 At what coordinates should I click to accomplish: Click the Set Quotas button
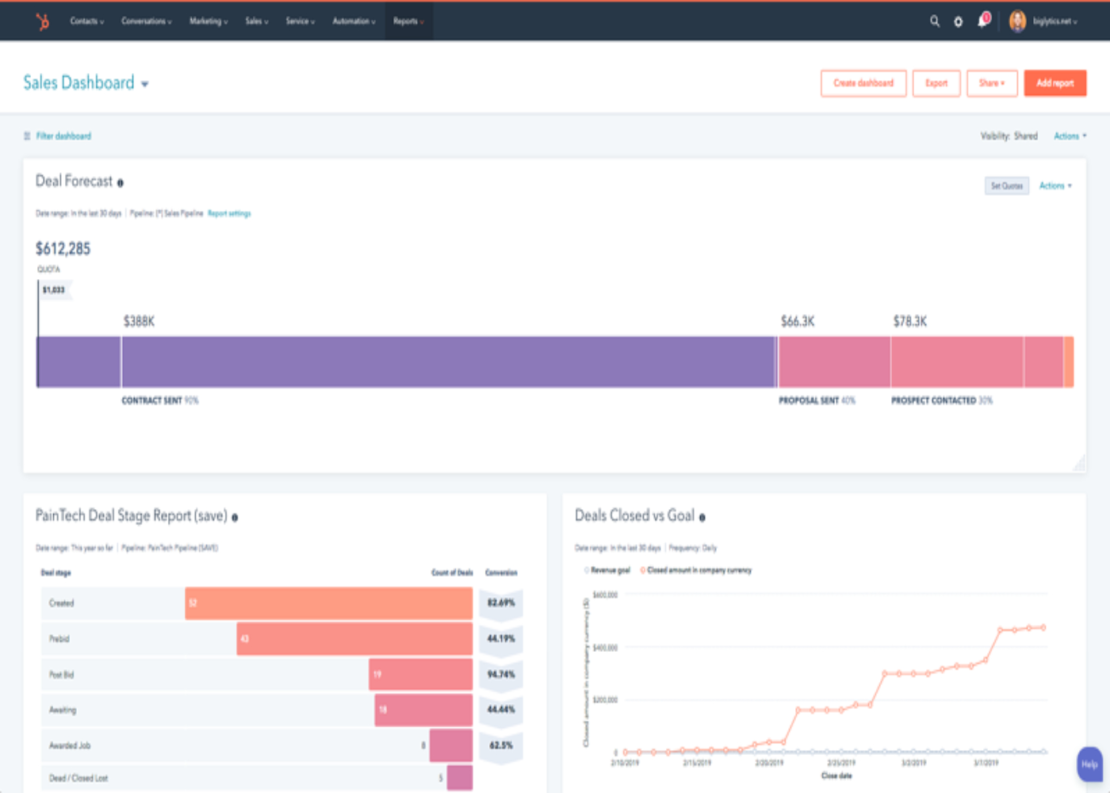pos(1006,186)
